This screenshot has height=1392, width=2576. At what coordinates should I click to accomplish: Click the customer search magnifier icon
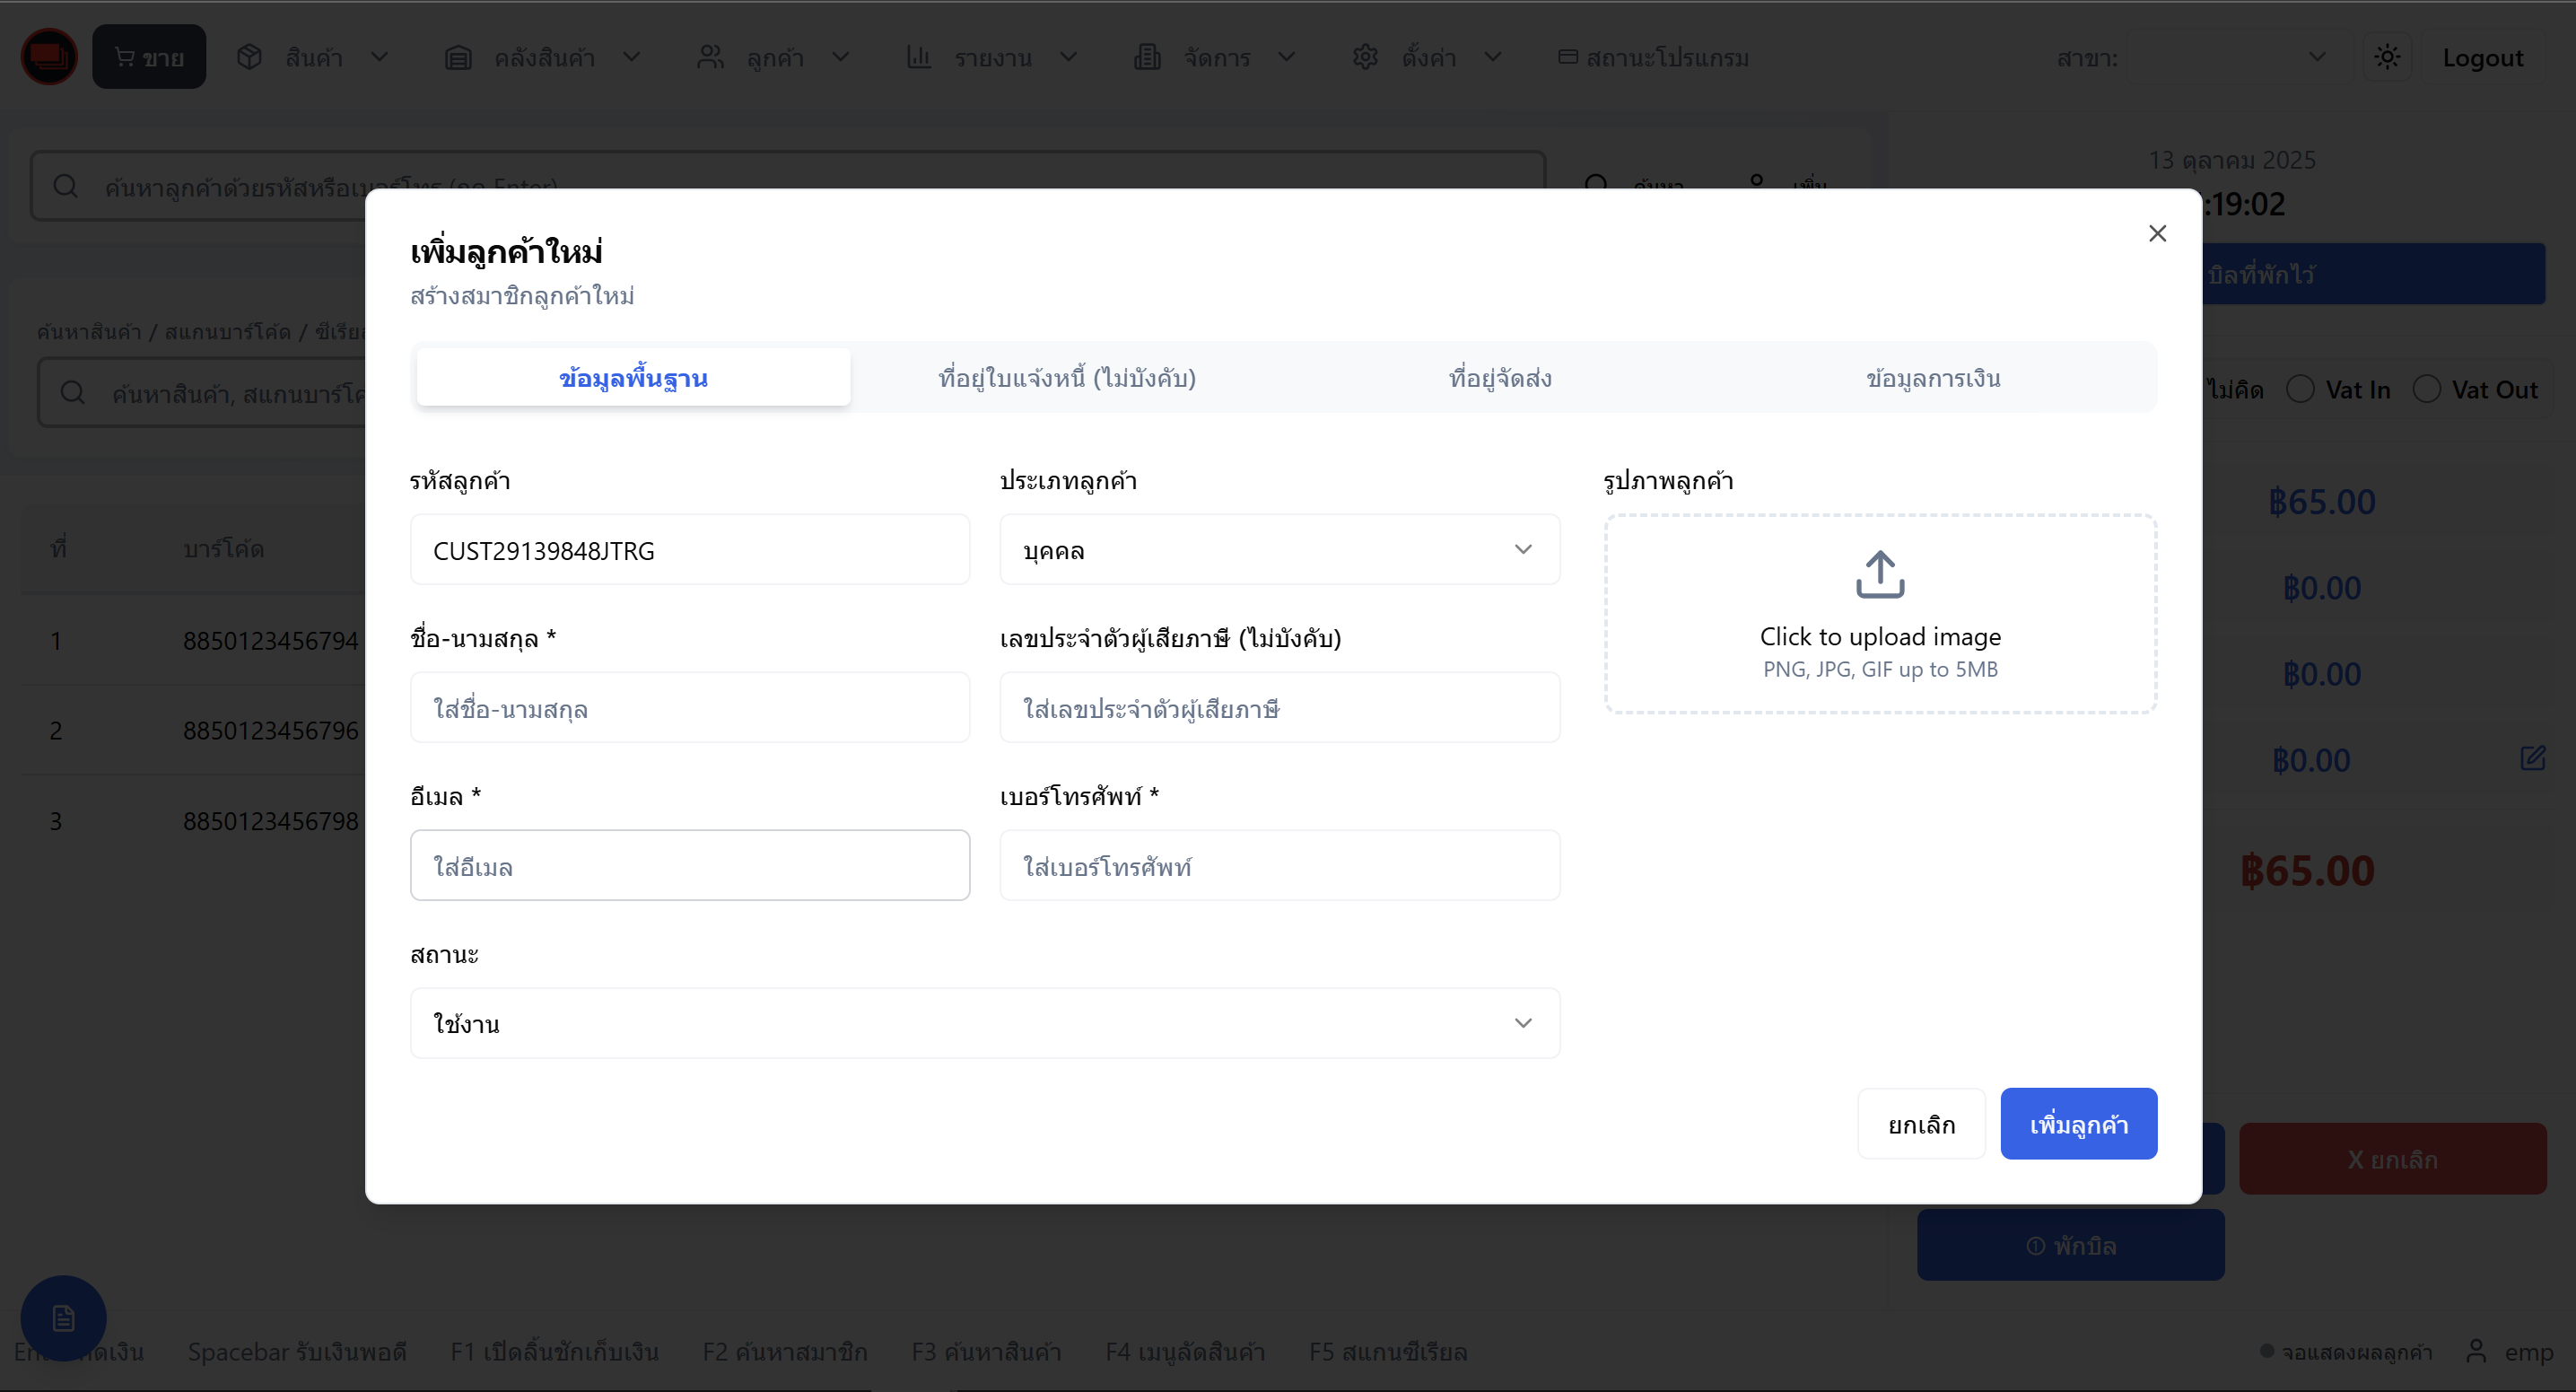click(66, 186)
